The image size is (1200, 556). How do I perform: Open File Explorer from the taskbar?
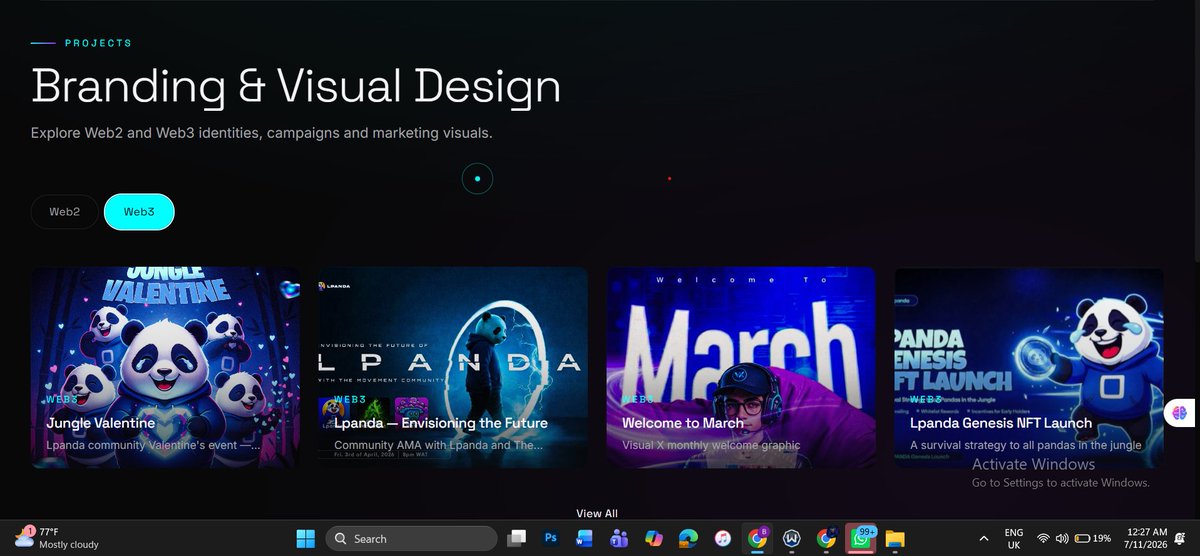894,539
